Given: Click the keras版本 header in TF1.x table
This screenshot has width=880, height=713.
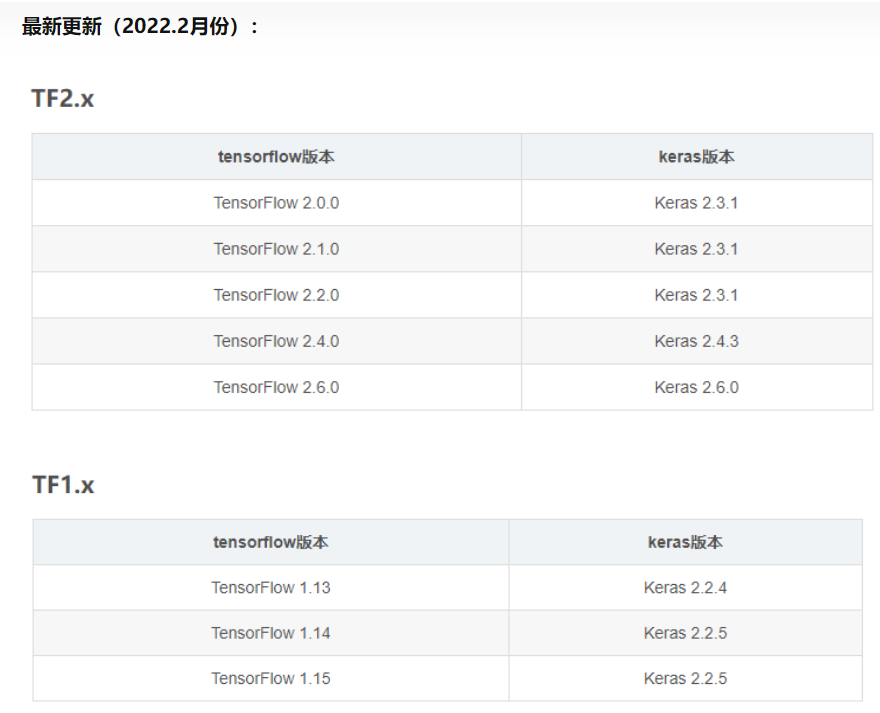Looking at the screenshot, I should pos(685,542).
